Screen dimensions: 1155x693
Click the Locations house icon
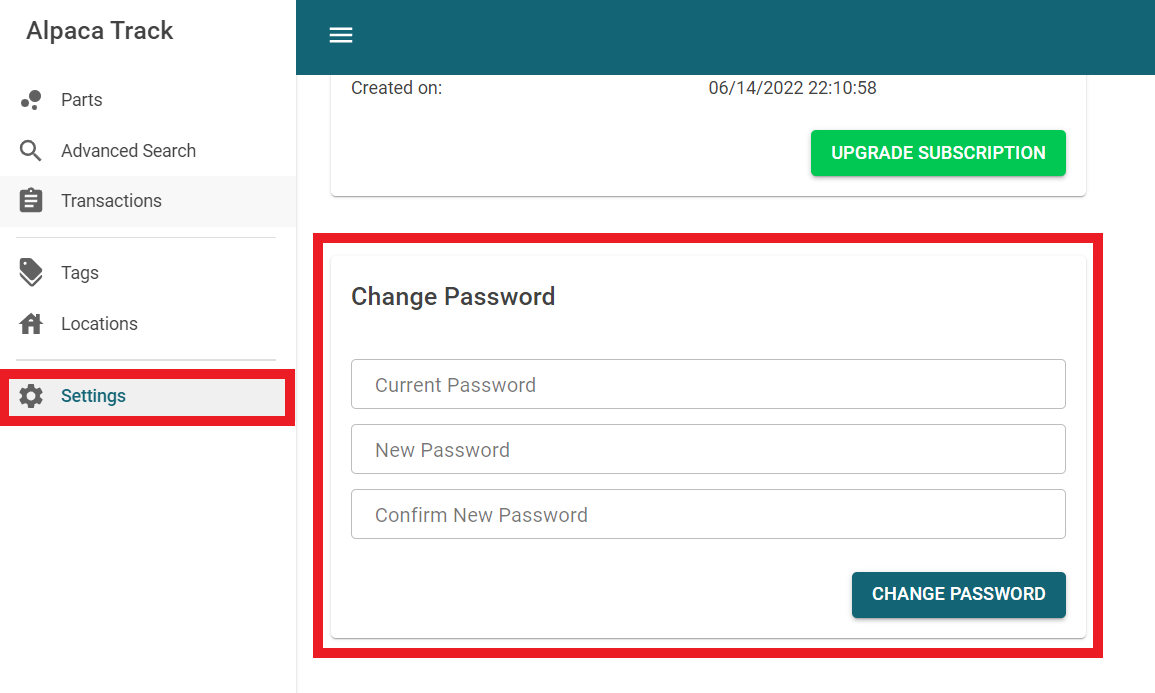pyautogui.click(x=31, y=324)
